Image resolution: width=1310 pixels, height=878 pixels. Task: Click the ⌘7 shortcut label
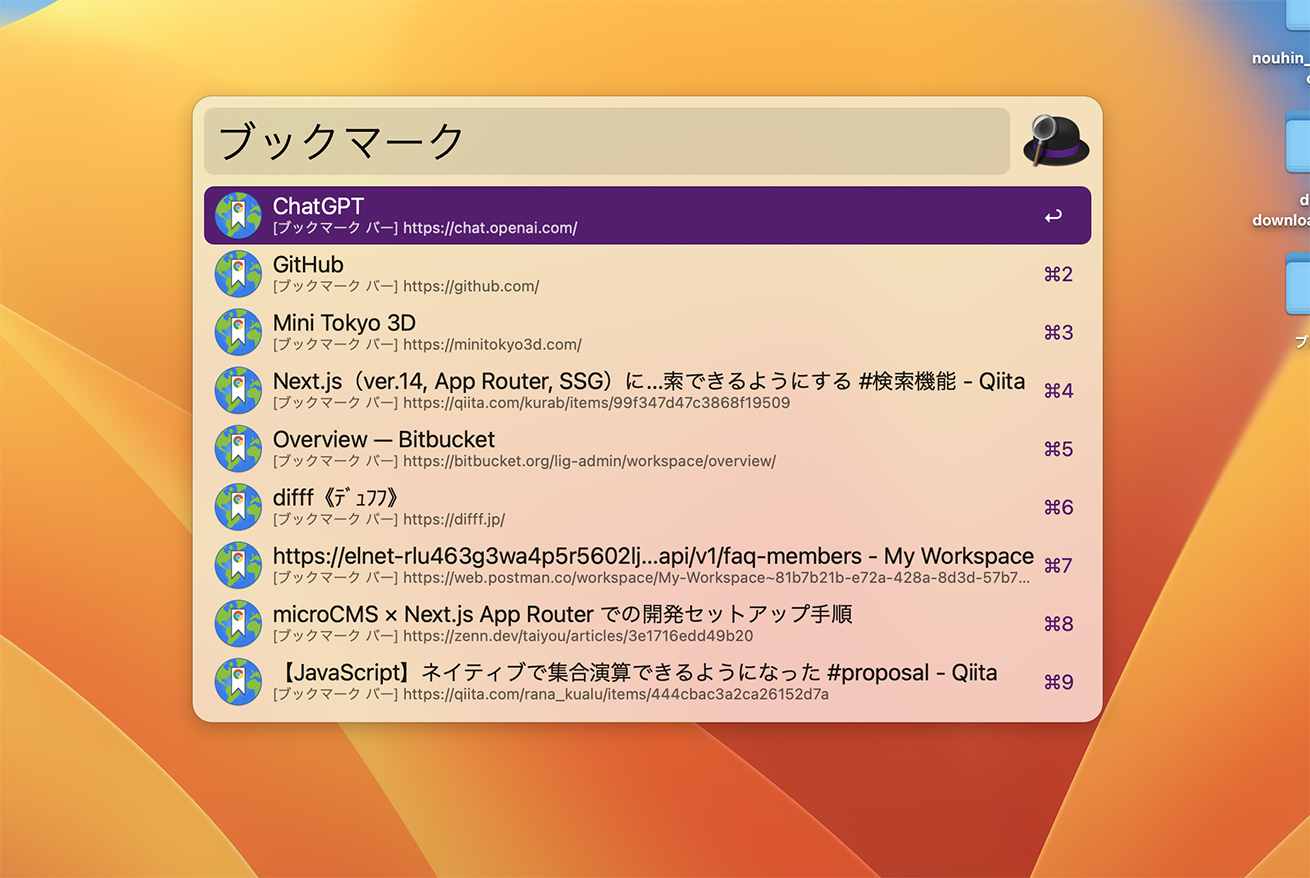tap(1058, 565)
